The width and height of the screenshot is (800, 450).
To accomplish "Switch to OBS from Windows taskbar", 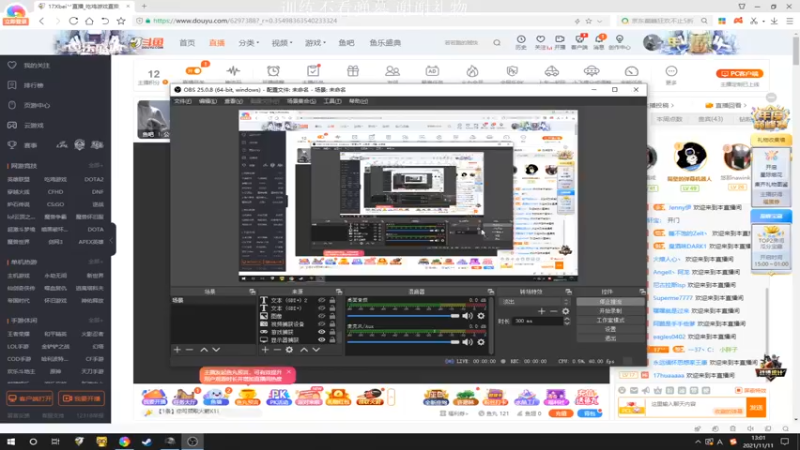I will (192, 441).
